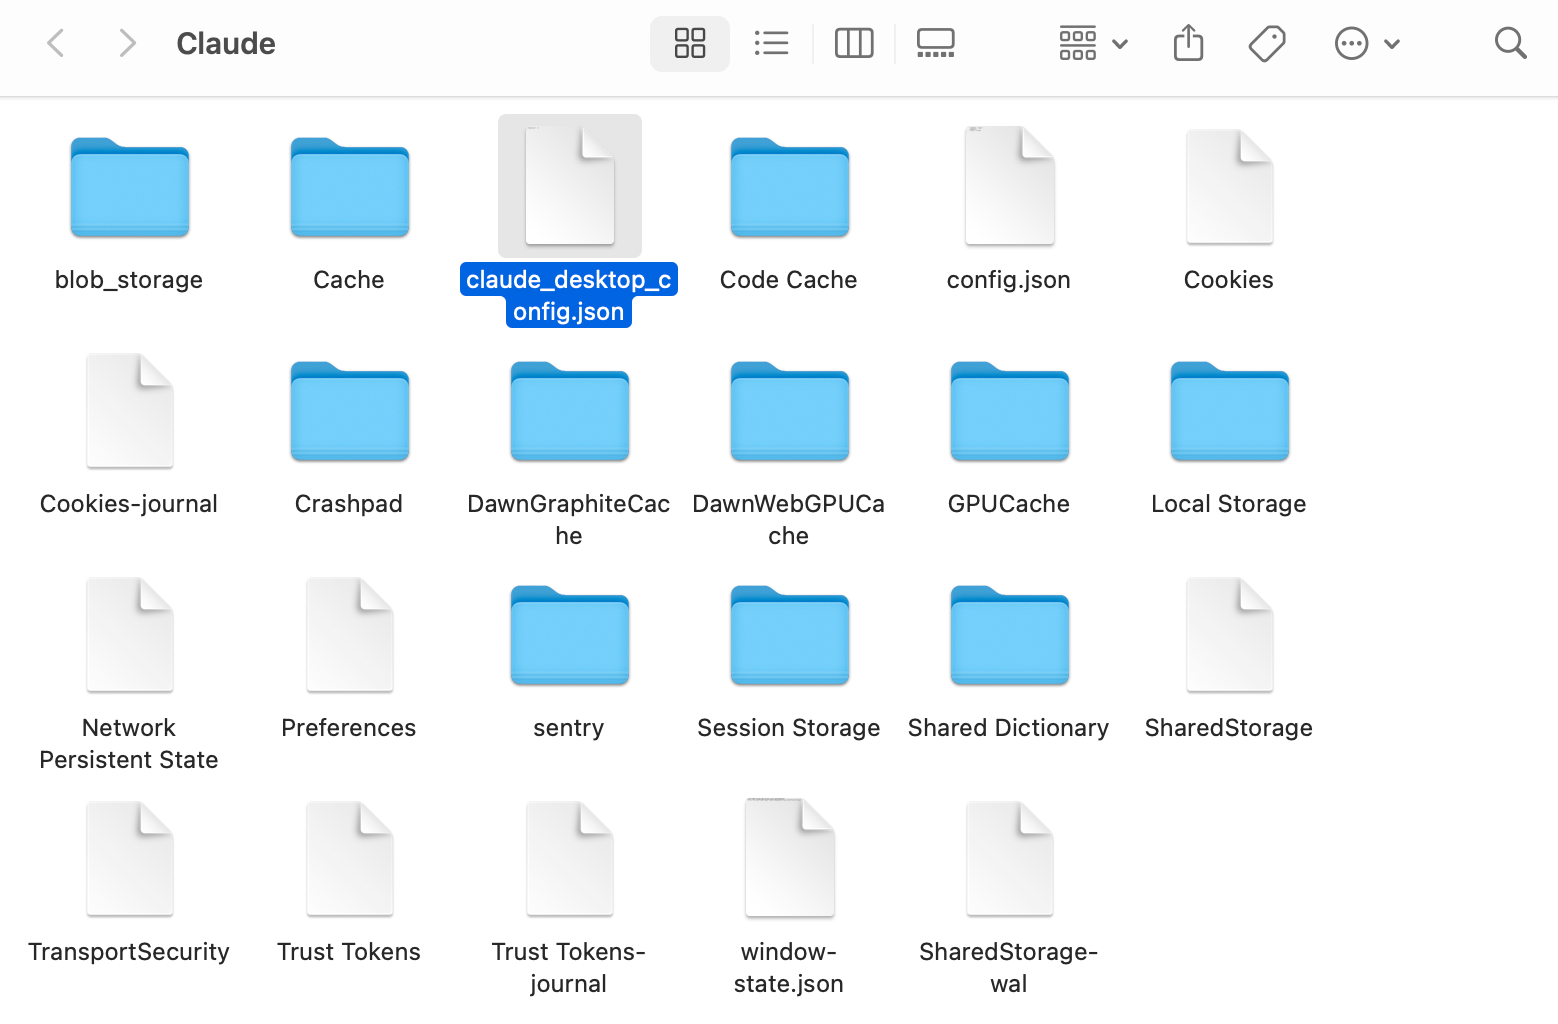Click the "Preferences" name label
Screen dimensions: 1558x1024
click(349, 728)
